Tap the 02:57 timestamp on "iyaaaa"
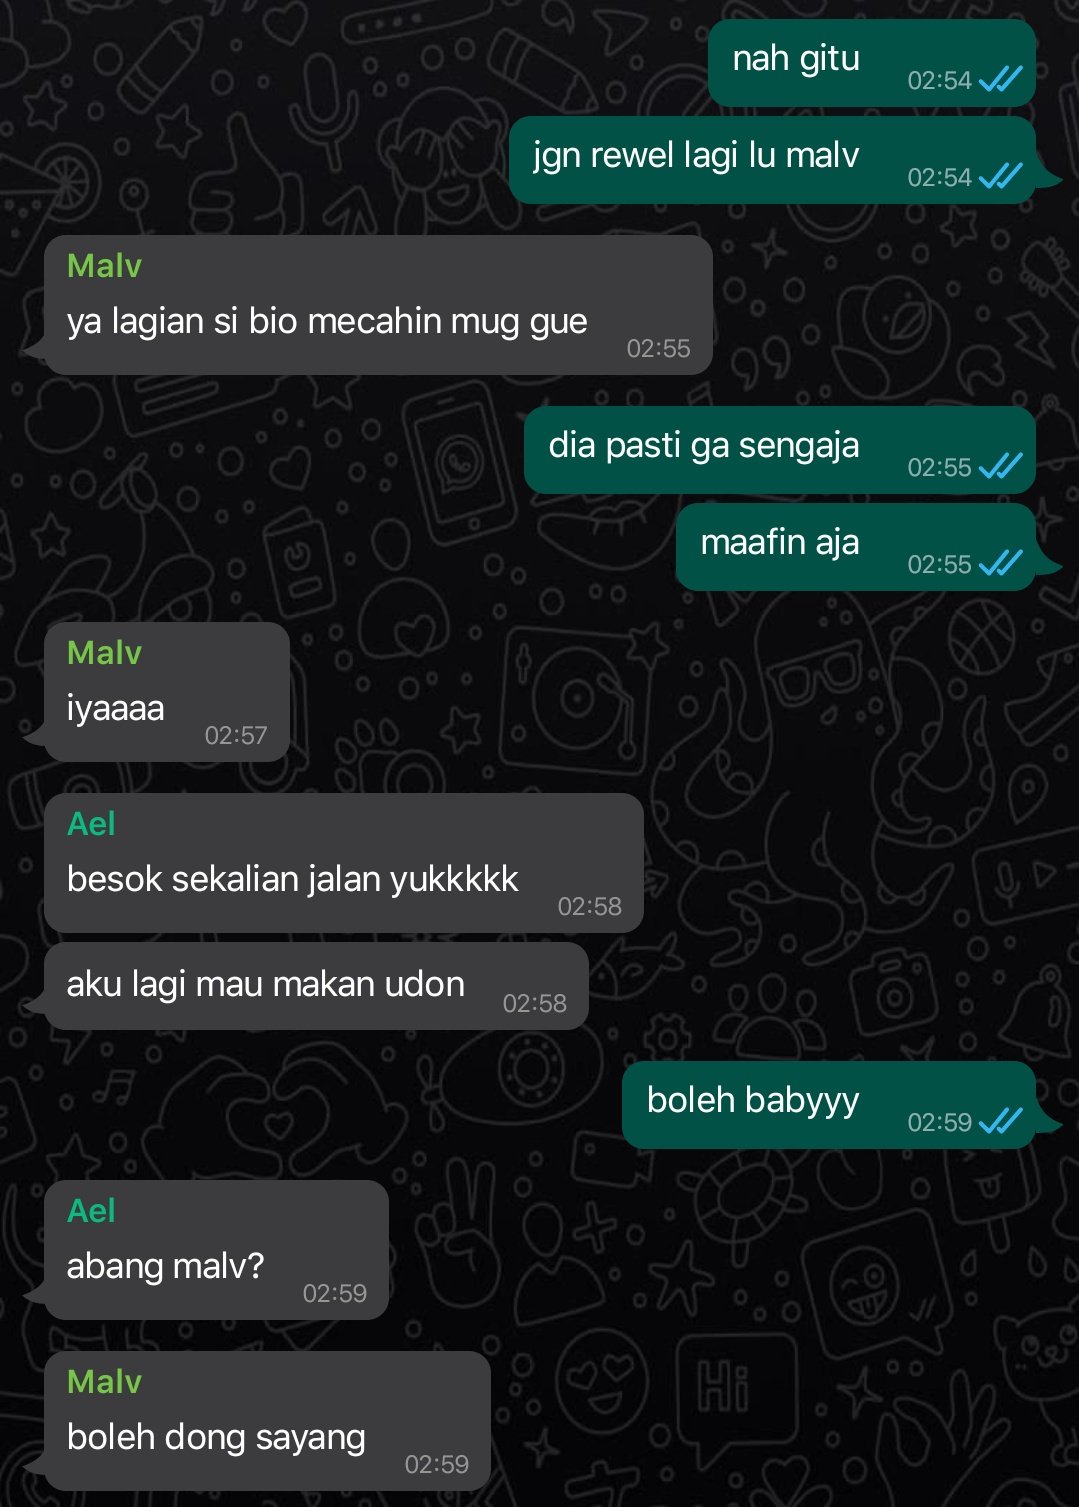The width and height of the screenshot is (1079, 1507). click(236, 735)
